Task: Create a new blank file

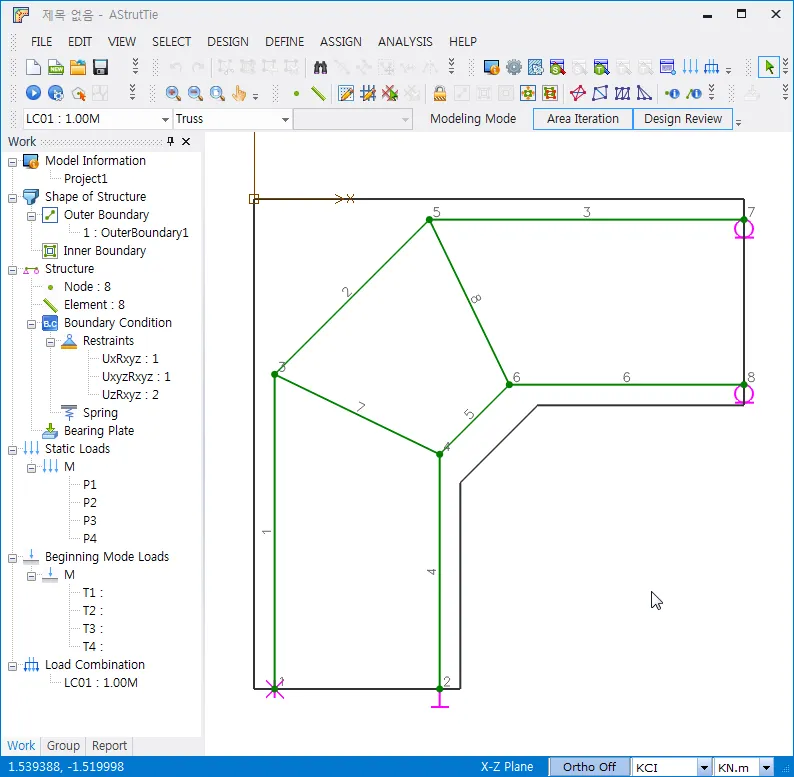Action: click(33, 67)
